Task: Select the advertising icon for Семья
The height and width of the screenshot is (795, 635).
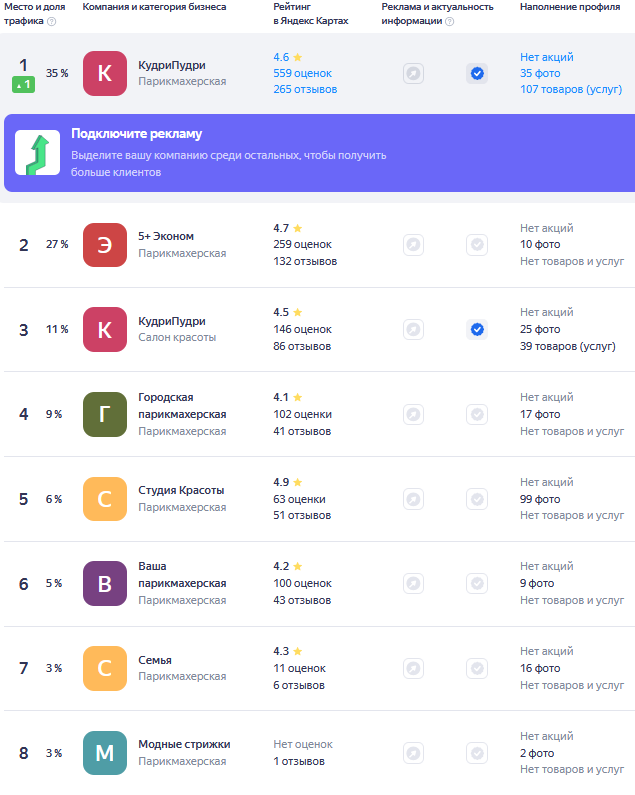Action: pos(413,668)
